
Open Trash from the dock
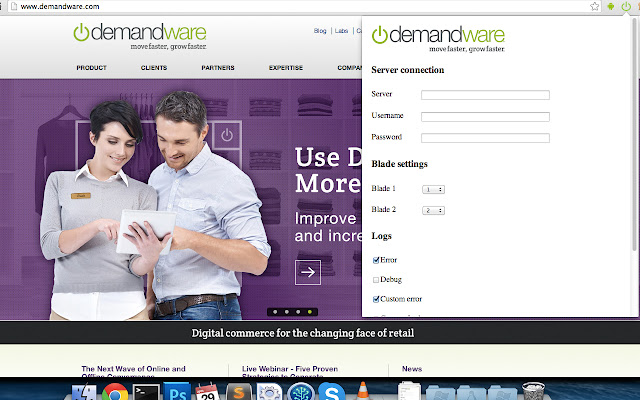point(533,391)
